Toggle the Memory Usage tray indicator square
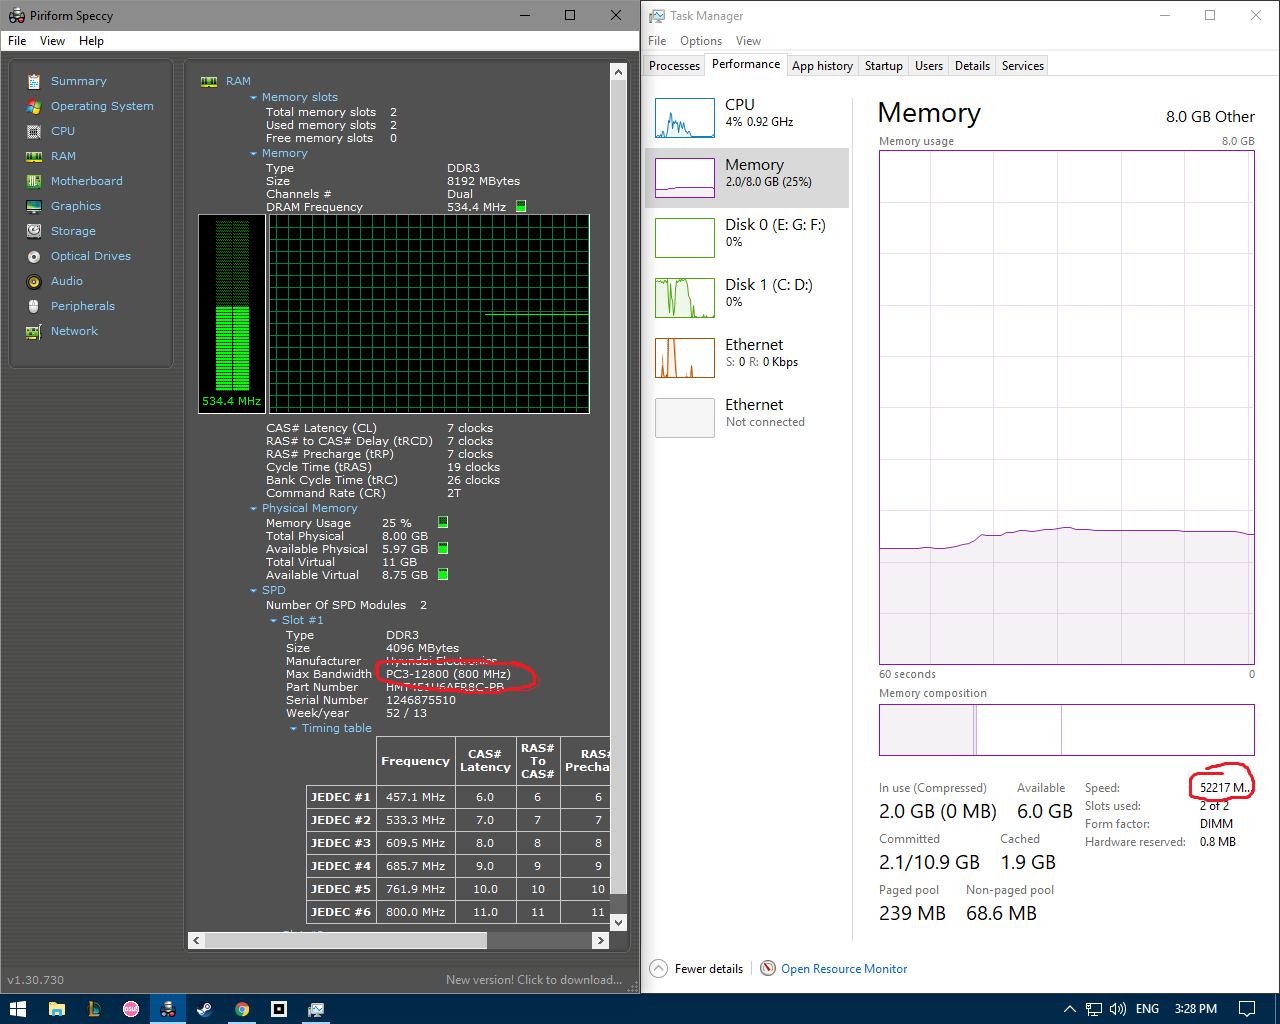 443,522
